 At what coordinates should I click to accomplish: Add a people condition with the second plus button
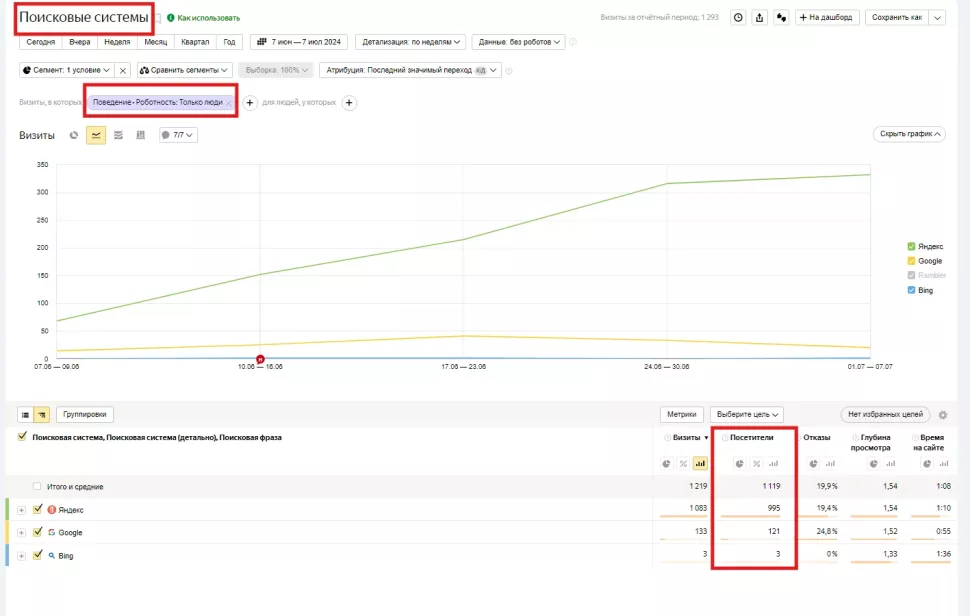(x=349, y=103)
